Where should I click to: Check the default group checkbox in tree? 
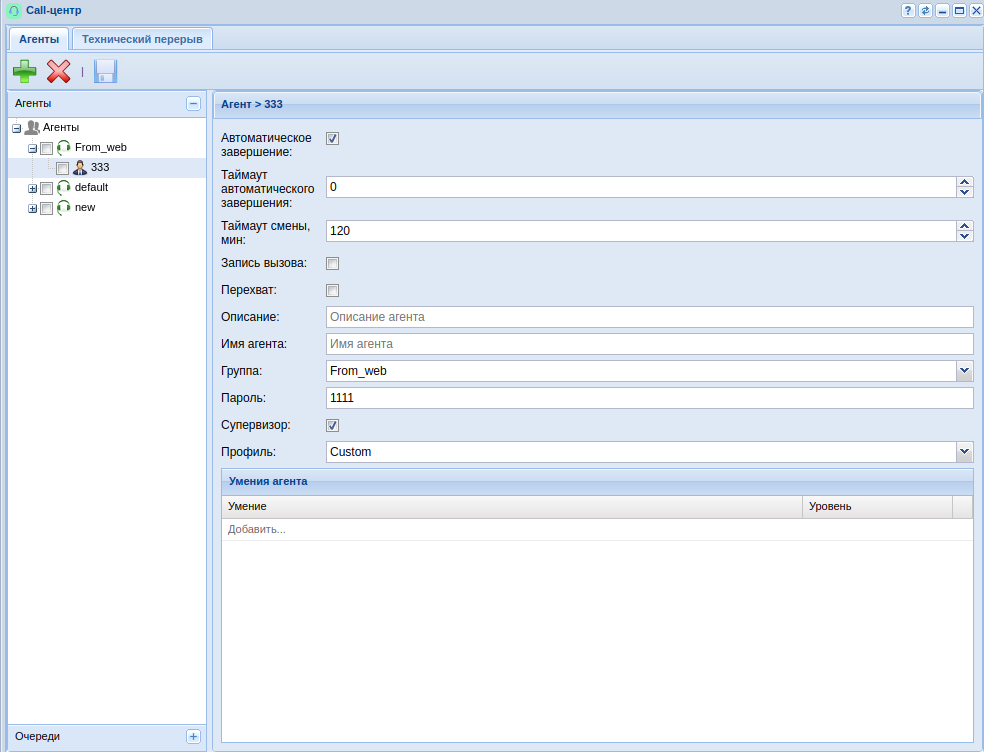[x=46, y=189]
